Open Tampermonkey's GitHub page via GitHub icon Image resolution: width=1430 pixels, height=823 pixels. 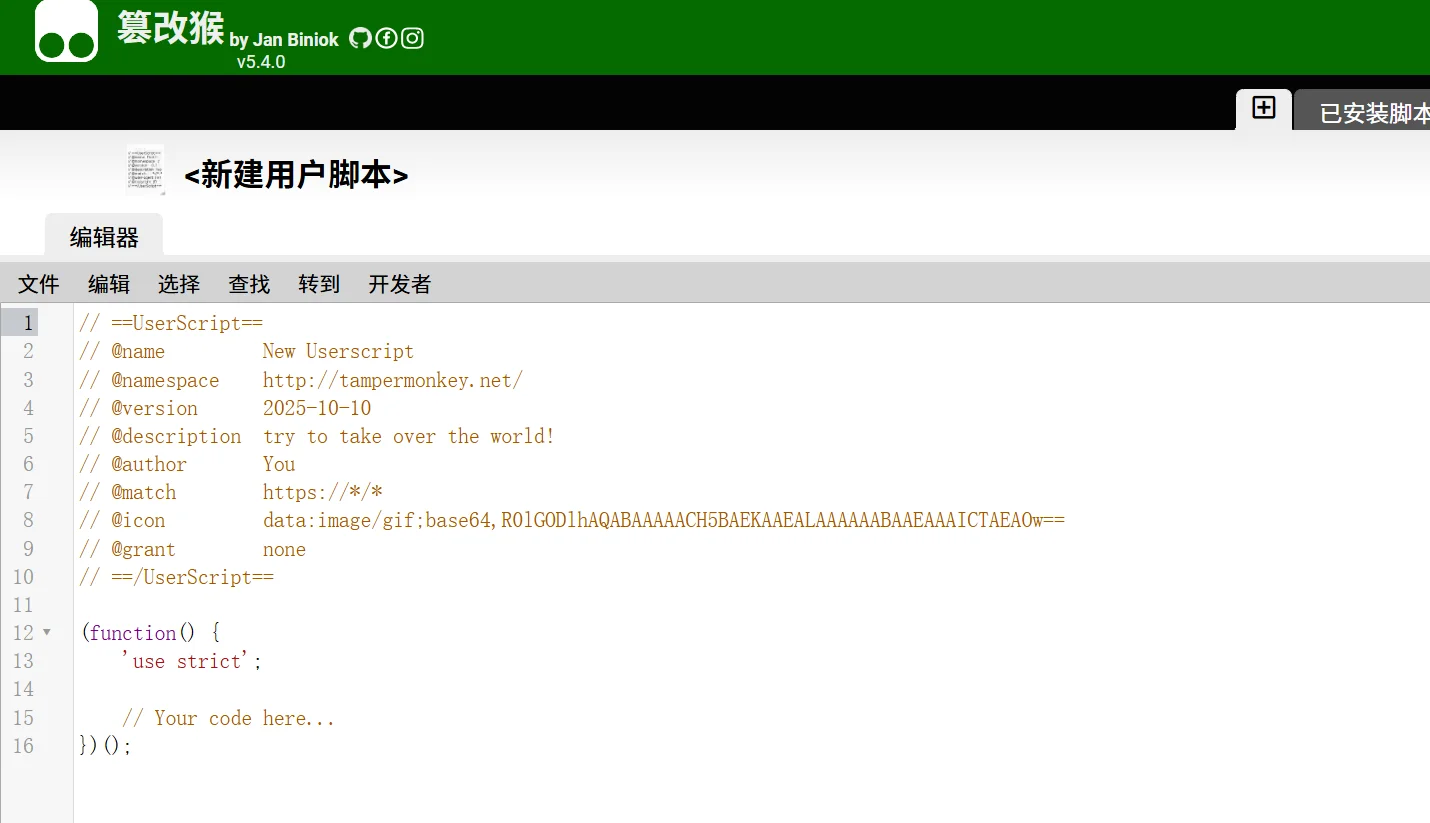tap(360, 38)
